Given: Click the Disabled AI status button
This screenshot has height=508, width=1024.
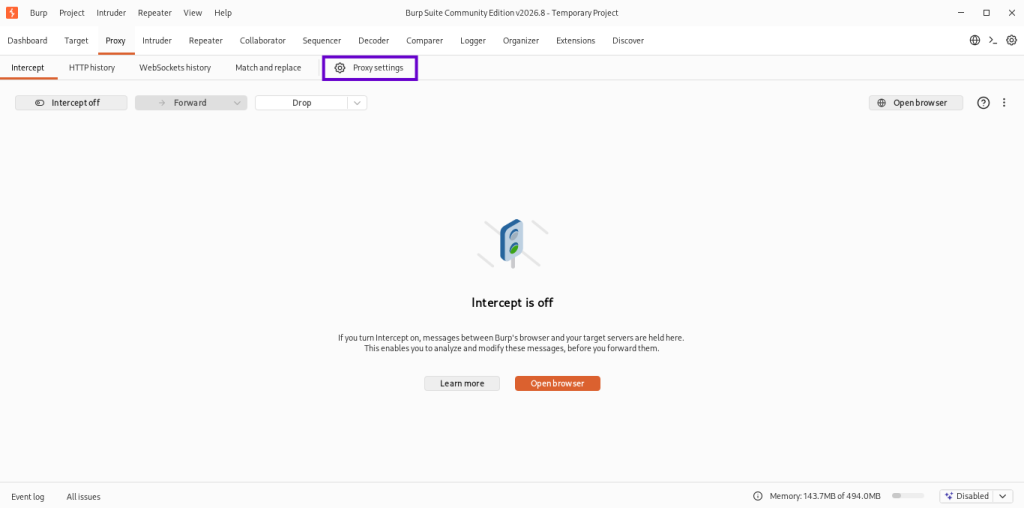Looking at the screenshot, I should pyautogui.click(x=968, y=496).
